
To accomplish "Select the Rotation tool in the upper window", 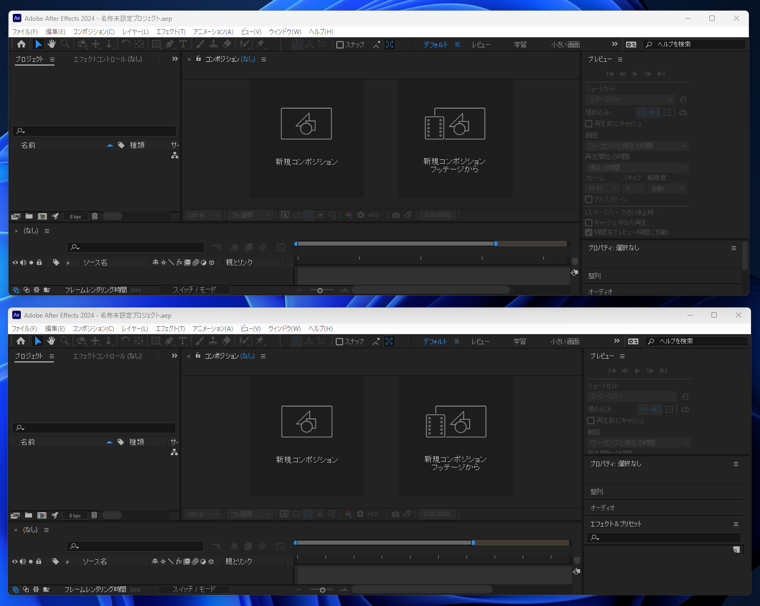I will point(126,44).
